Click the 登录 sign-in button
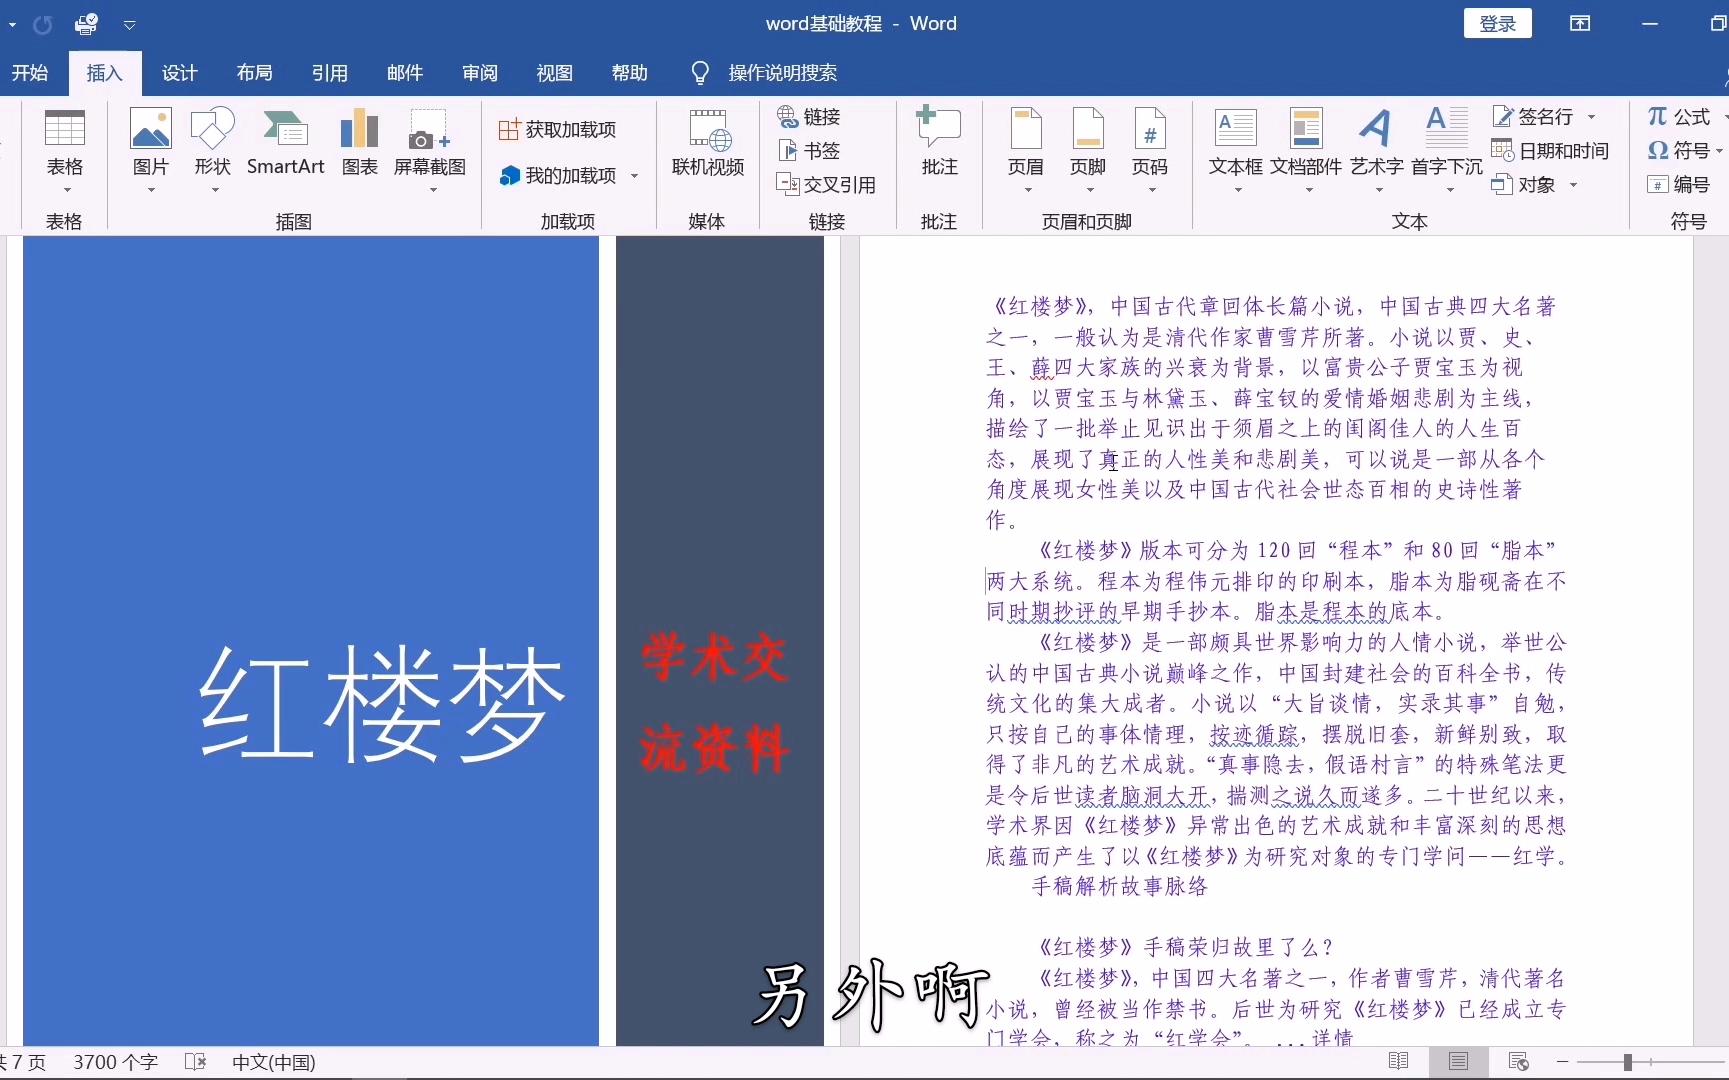 pos(1498,24)
